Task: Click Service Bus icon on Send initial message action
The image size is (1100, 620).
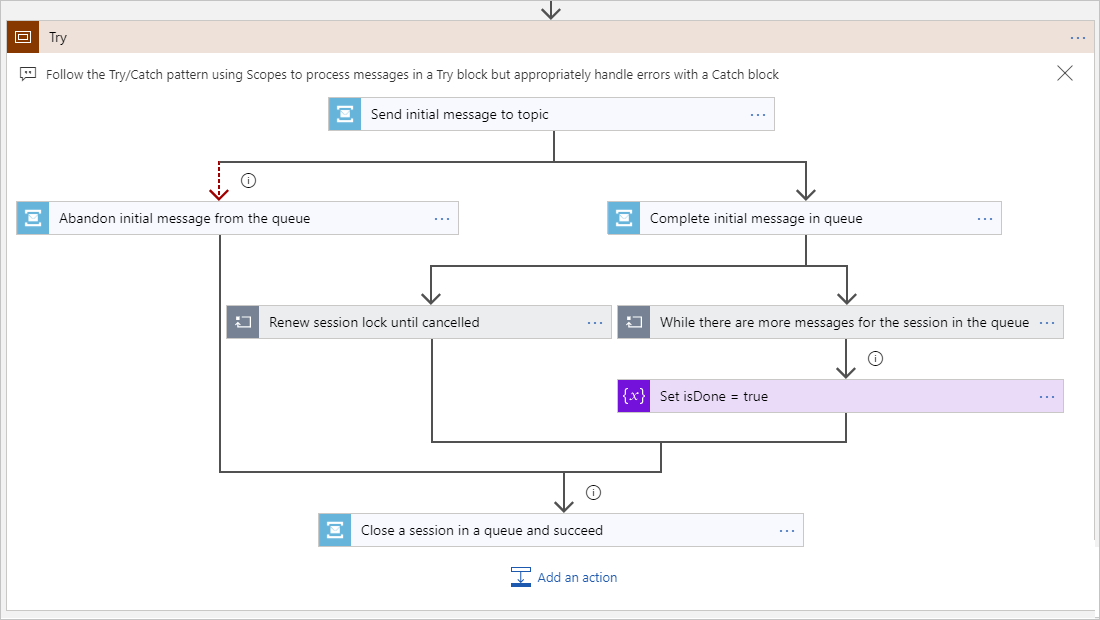Action: [x=344, y=113]
